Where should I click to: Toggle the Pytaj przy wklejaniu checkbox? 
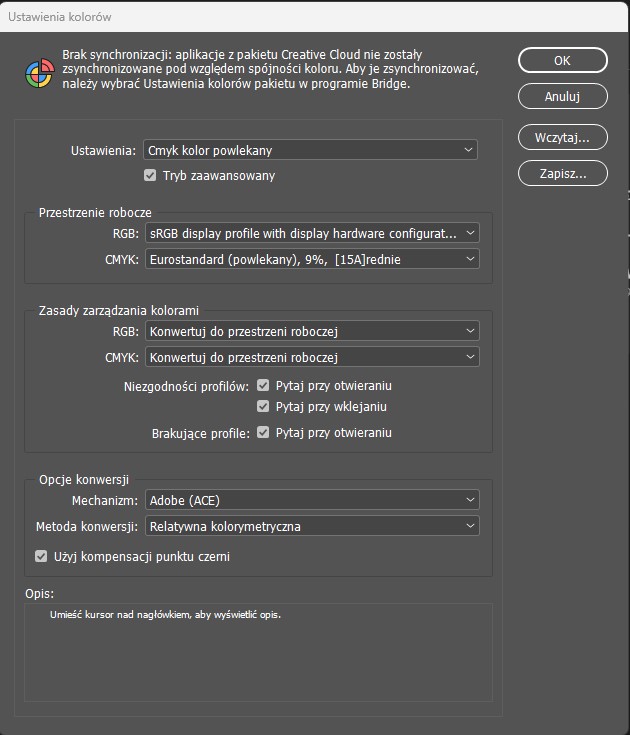point(263,406)
